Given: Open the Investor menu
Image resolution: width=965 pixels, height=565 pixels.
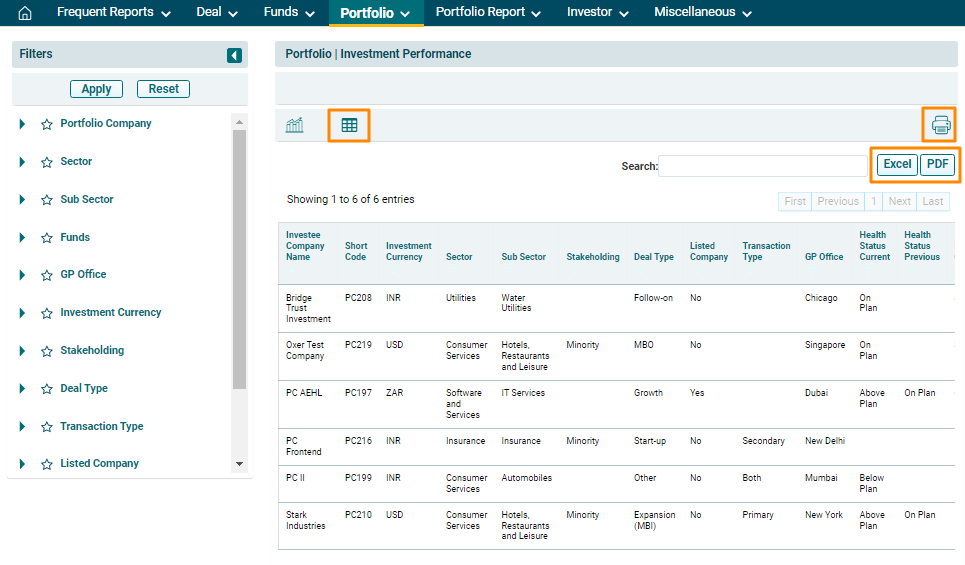Looking at the screenshot, I should point(597,13).
